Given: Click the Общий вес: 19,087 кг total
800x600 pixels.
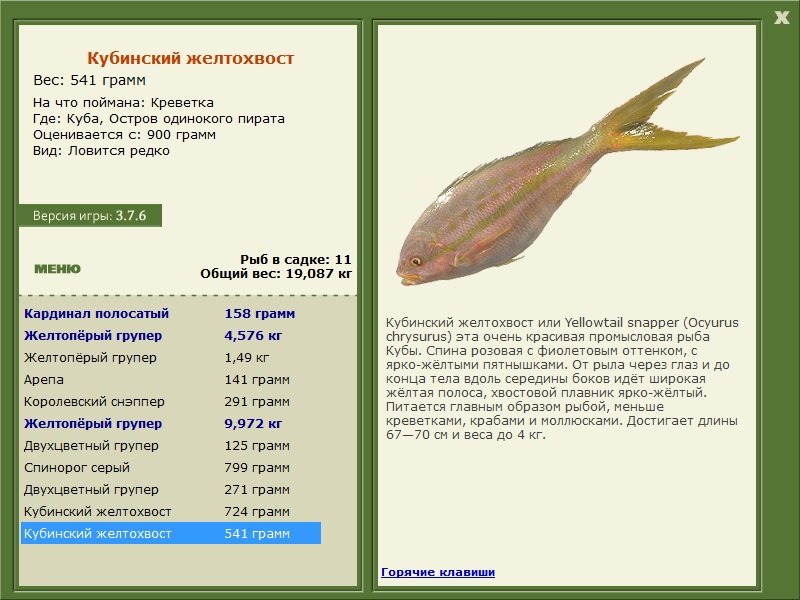Looking at the screenshot, I should [x=276, y=273].
